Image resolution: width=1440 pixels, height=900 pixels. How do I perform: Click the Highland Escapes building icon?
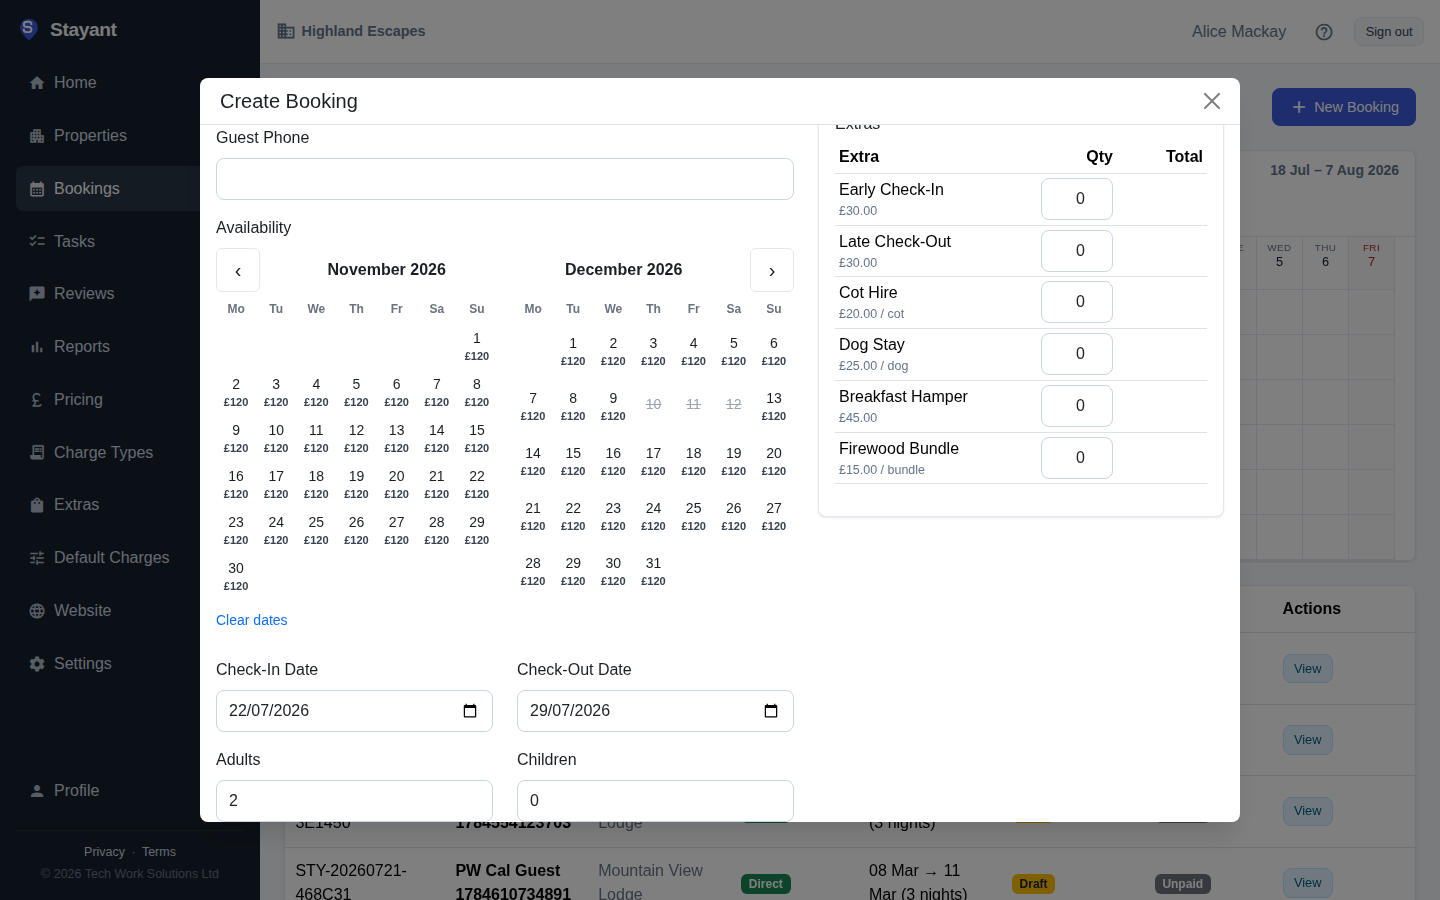tap(286, 31)
